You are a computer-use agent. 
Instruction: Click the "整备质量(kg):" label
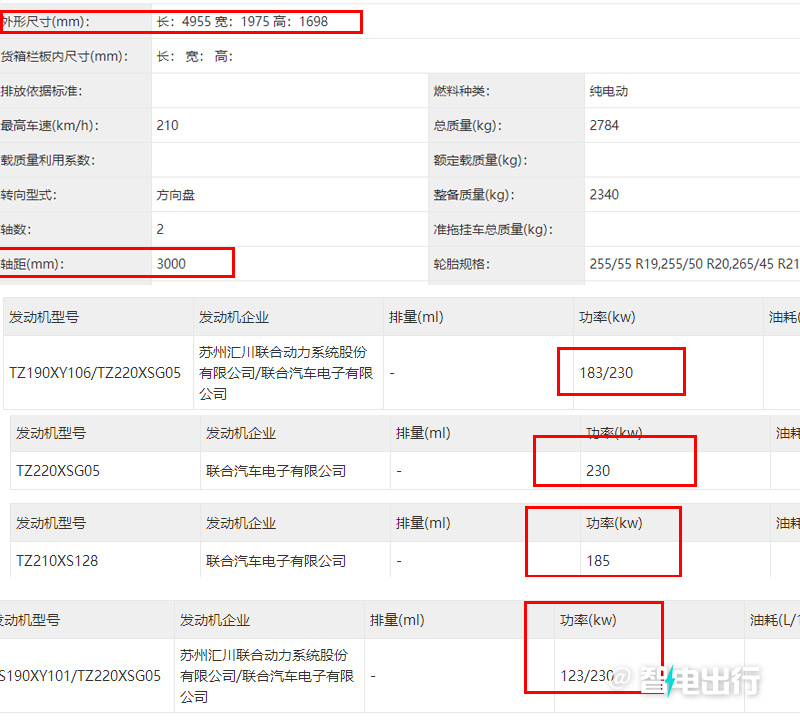point(474,195)
